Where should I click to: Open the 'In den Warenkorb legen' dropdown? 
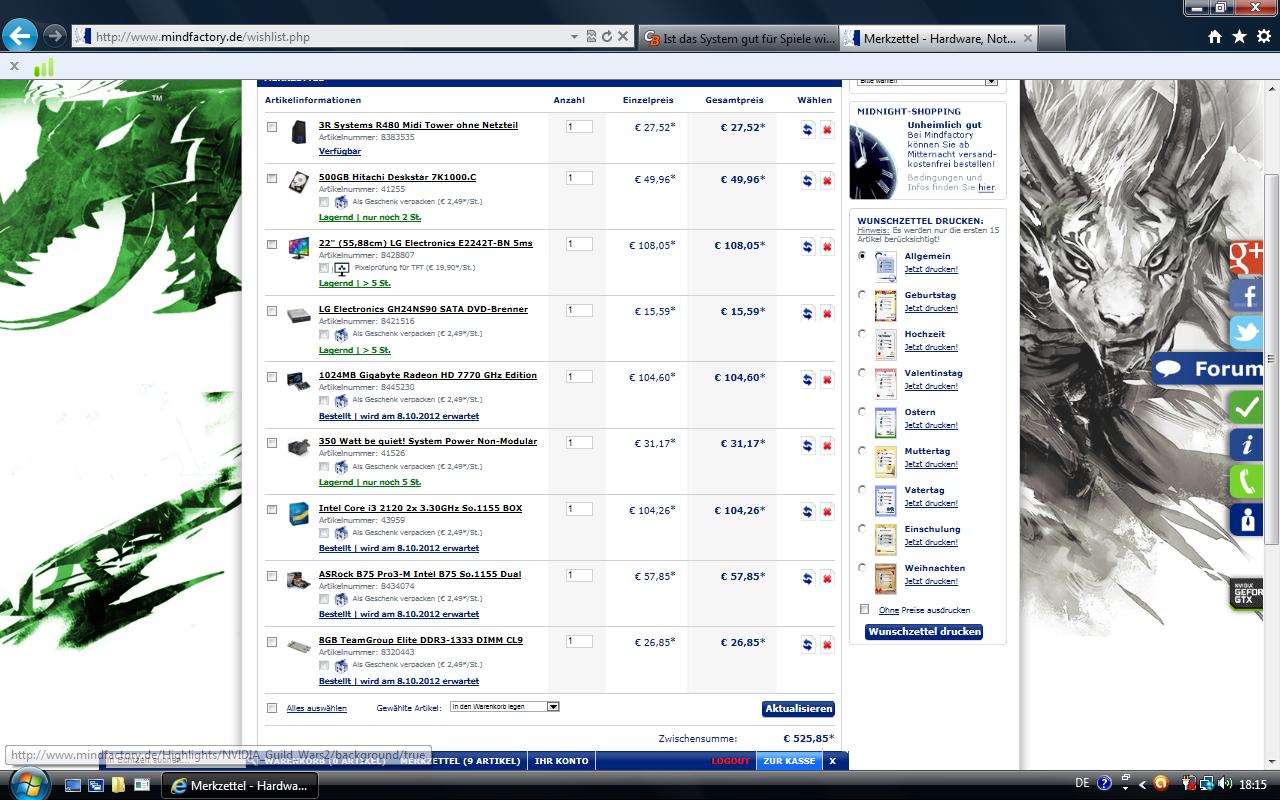504,707
